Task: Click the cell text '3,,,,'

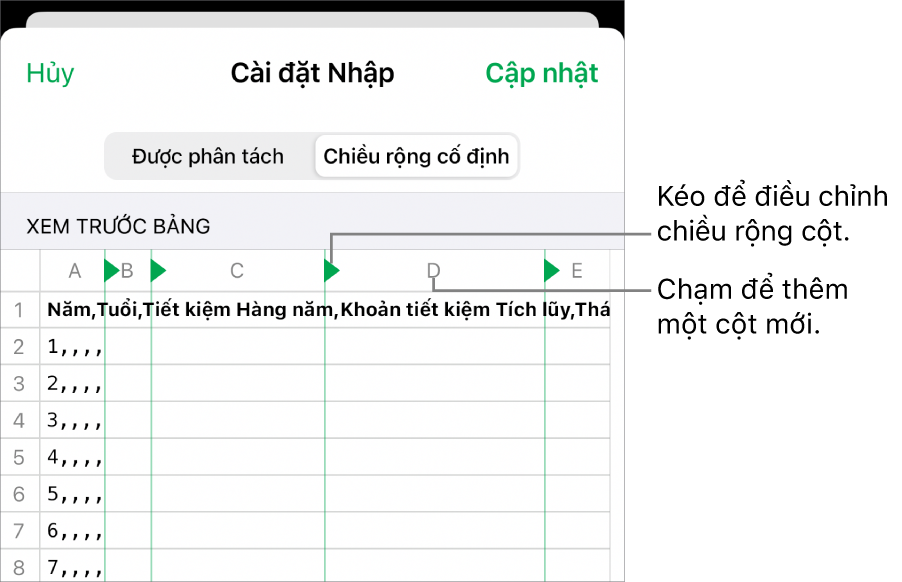Action: tap(75, 420)
